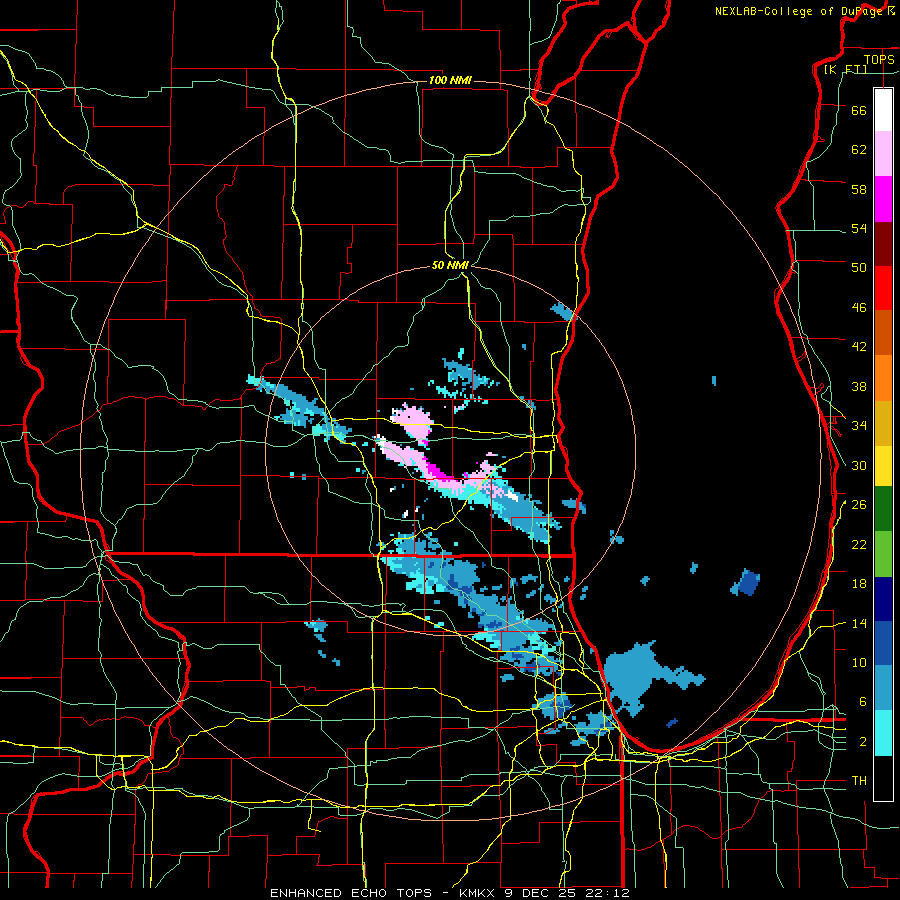Click the dark blue echo patch mid-lake
Image resolution: width=900 pixels, height=900 pixels.
tap(747, 583)
